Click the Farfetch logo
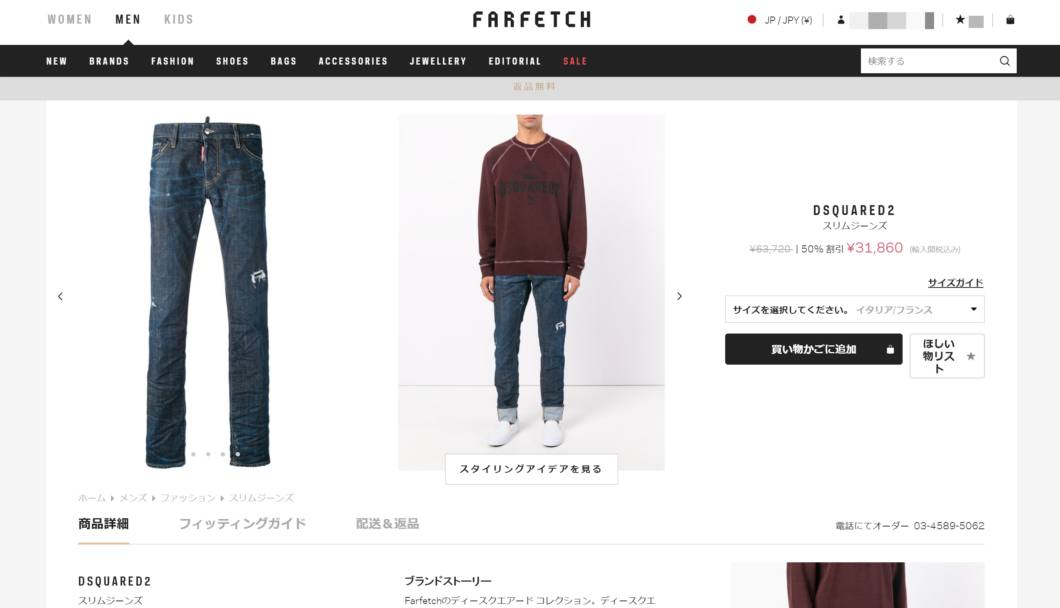1060x608 pixels. click(531, 20)
